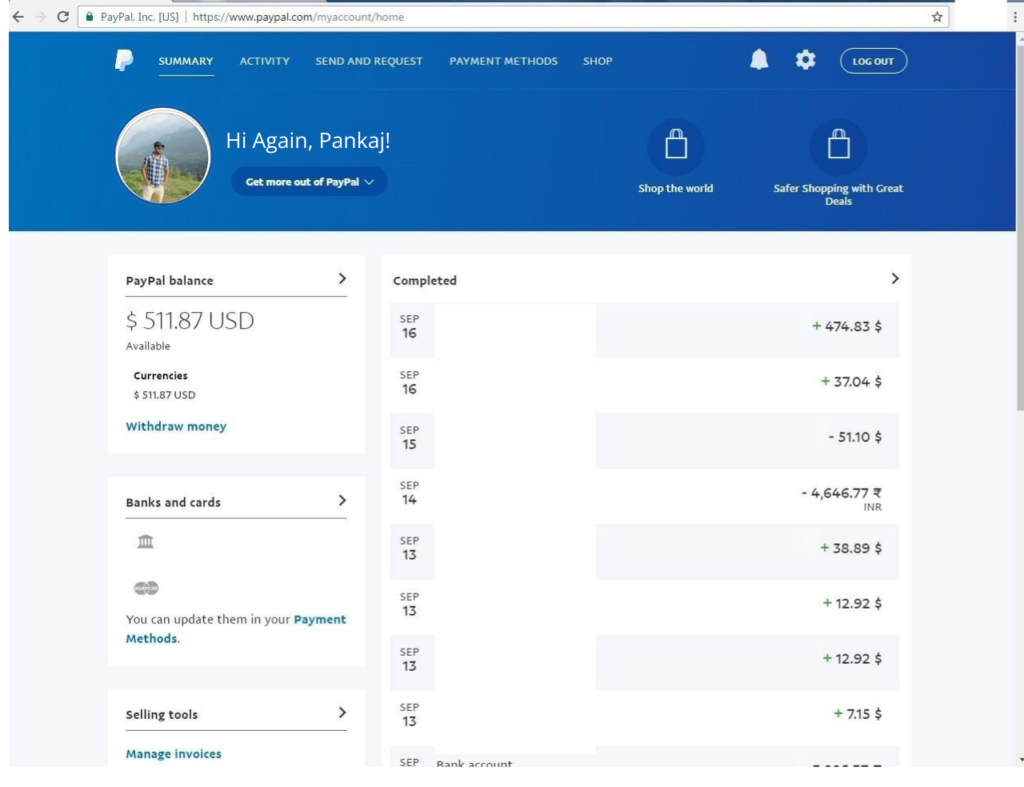This screenshot has width=1024, height=787.
Task: Click the Mastercard card icon
Action: [146, 588]
